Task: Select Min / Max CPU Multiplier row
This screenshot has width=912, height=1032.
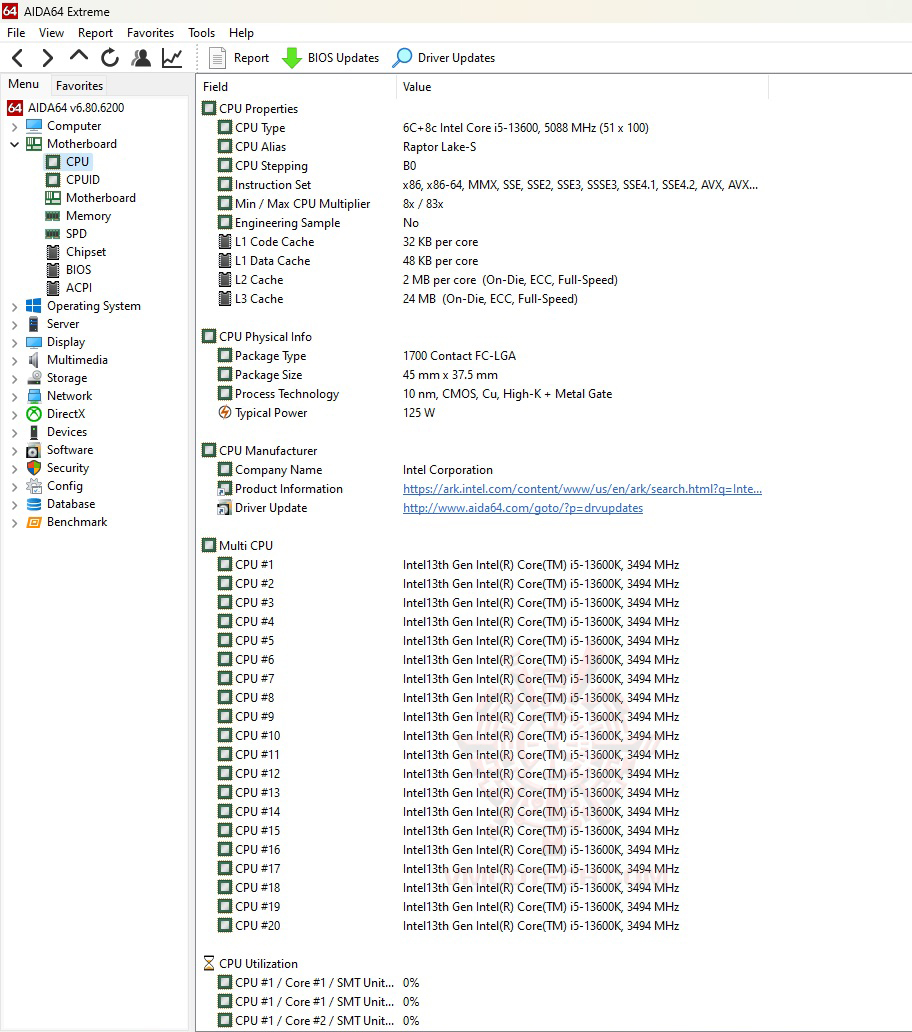Action: tap(331, 204)
